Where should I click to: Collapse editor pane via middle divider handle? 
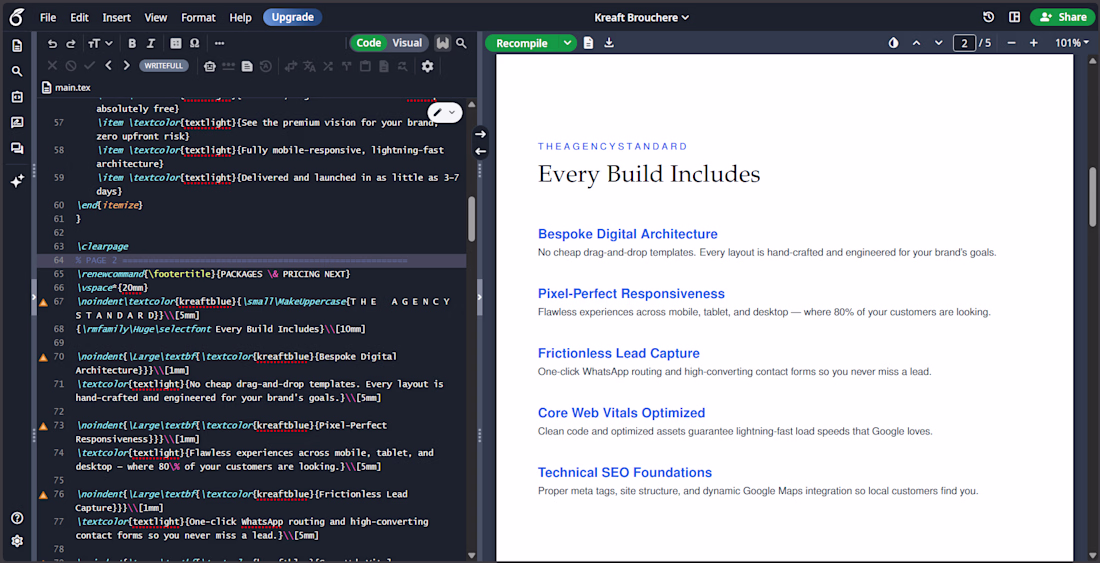[480, 297]
